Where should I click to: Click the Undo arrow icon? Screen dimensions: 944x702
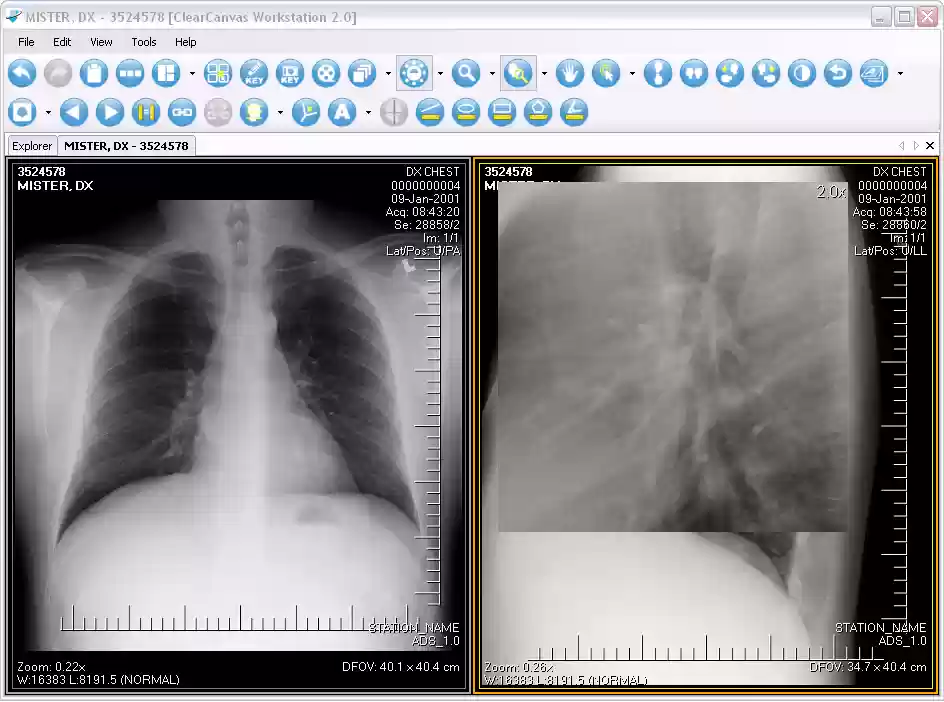click(x=22, y=73)
